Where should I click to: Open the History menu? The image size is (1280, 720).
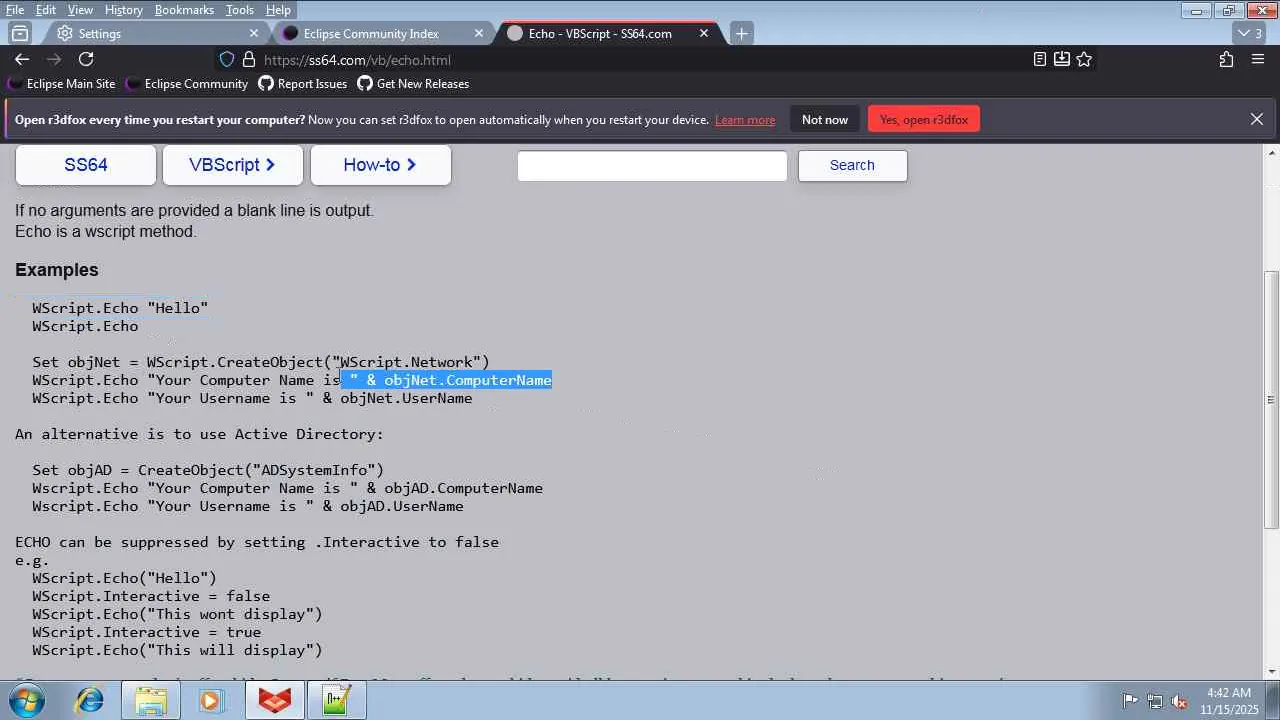(x=124, y=10)
